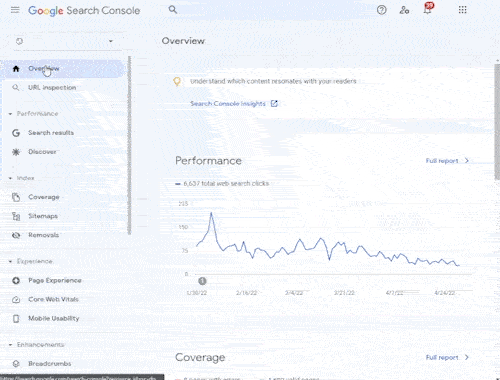Collapse the Enhancements sidebar section

pyautogui.click(x=10, y=345)
